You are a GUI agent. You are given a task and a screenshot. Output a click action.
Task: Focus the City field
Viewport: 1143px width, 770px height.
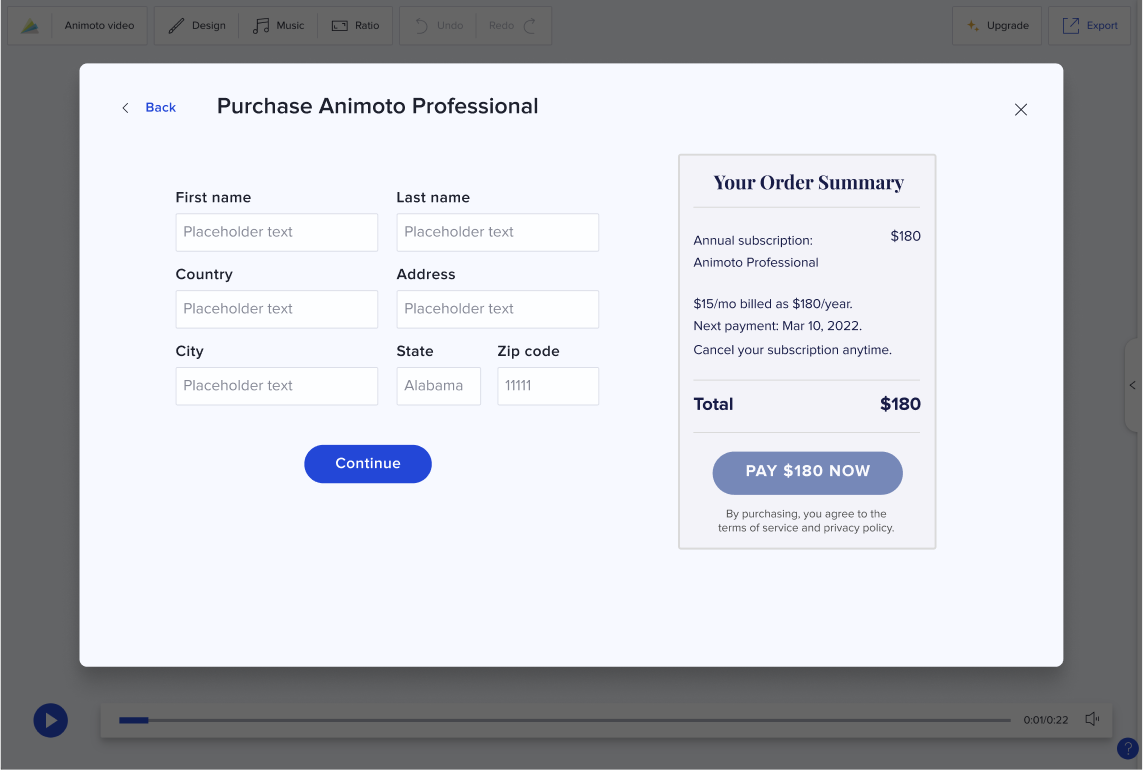point(276,386)
